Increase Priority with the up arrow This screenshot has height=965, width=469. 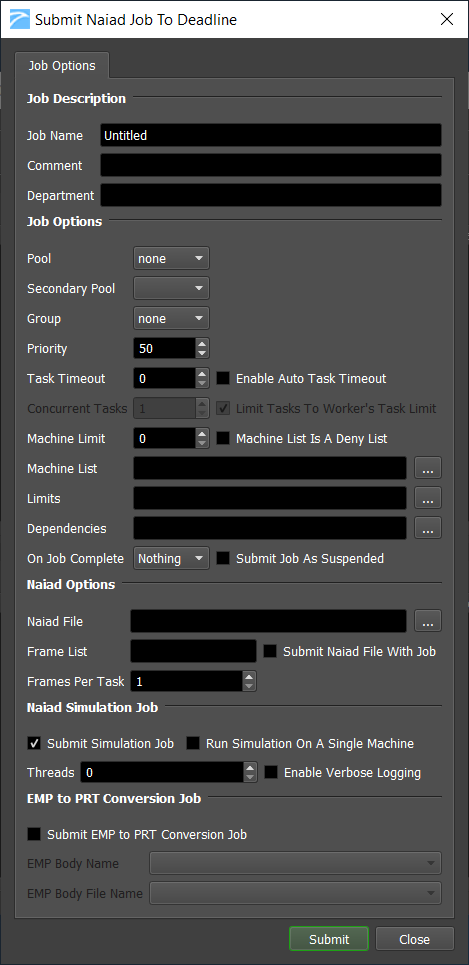202,343
